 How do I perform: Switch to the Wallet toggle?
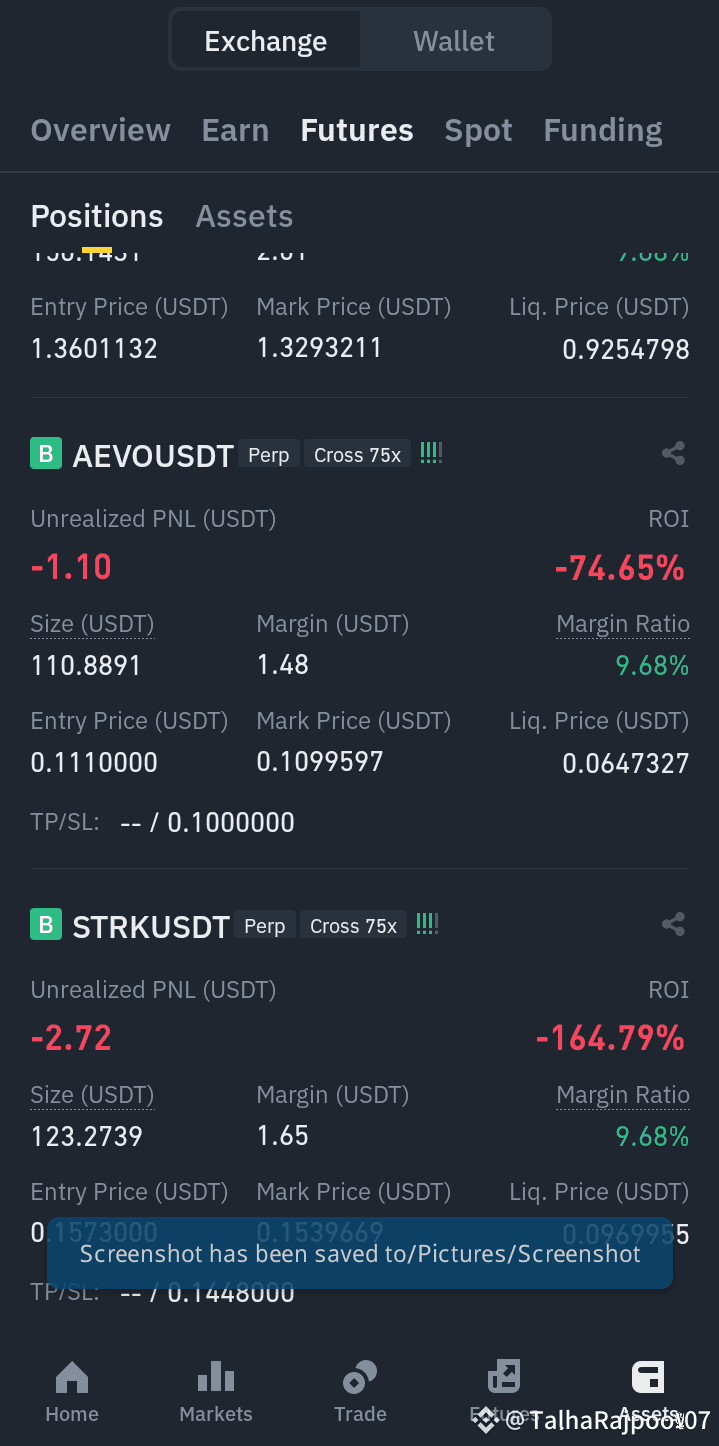coord(454,41)
